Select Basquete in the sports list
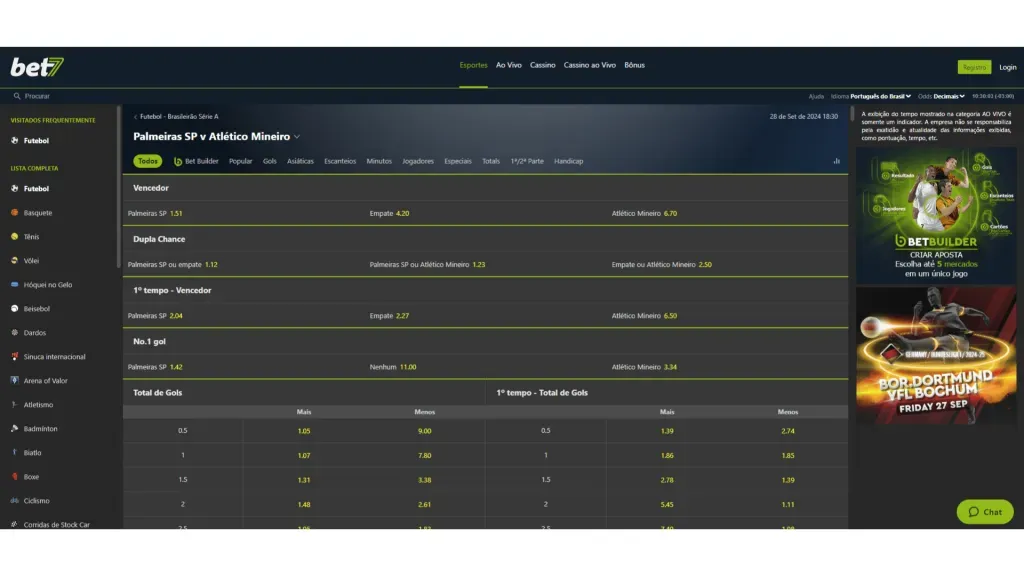 coord(37,213)
